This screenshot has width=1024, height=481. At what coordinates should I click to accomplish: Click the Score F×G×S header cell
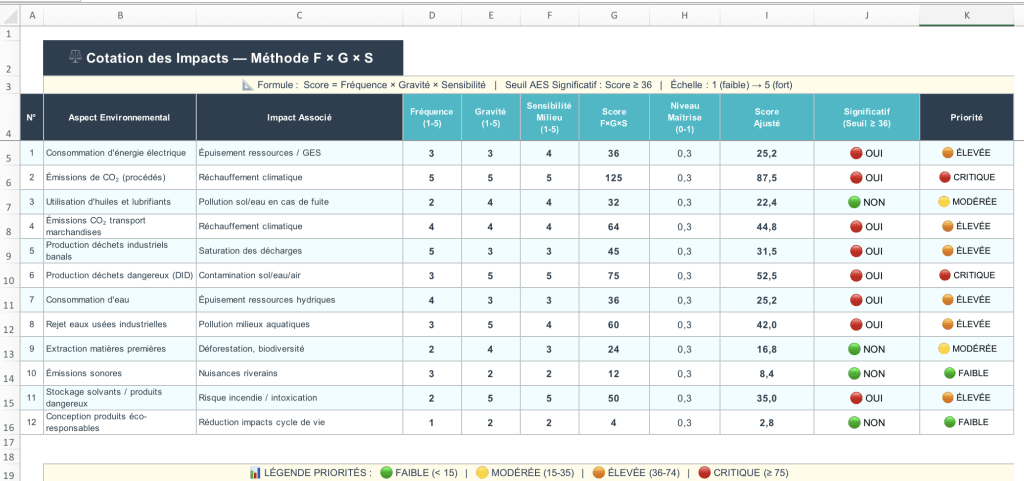pos(614,117)
